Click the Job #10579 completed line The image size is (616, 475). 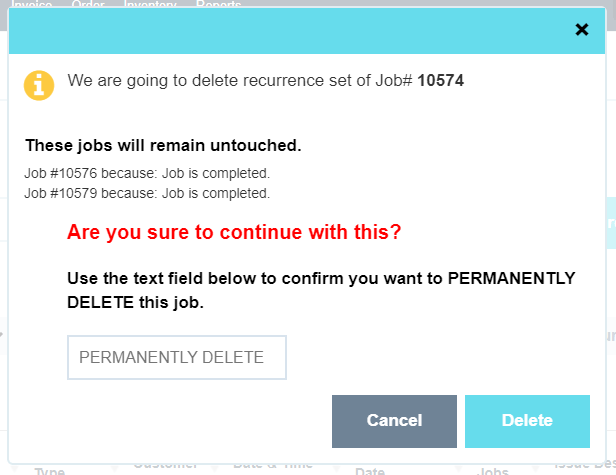pyautogui.click(x=147, y=193)
